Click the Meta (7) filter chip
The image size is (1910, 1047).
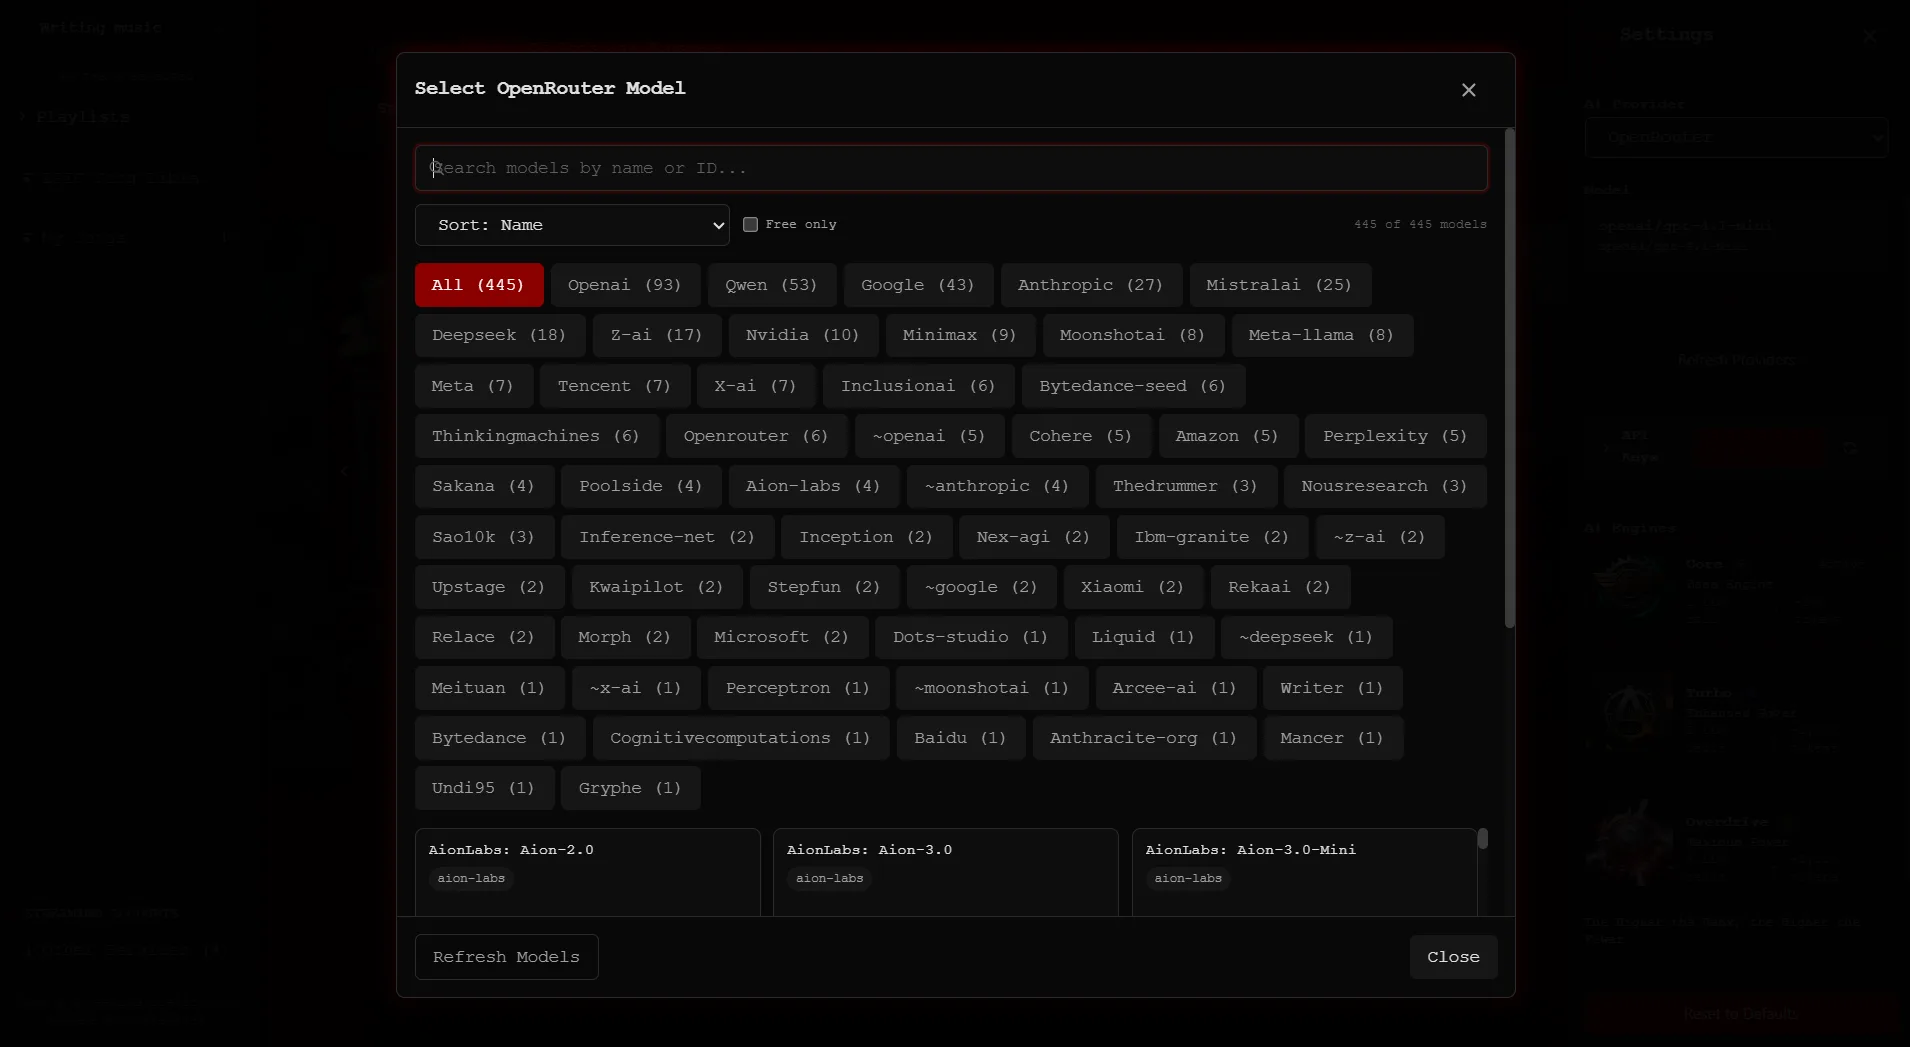pos(473,386)
